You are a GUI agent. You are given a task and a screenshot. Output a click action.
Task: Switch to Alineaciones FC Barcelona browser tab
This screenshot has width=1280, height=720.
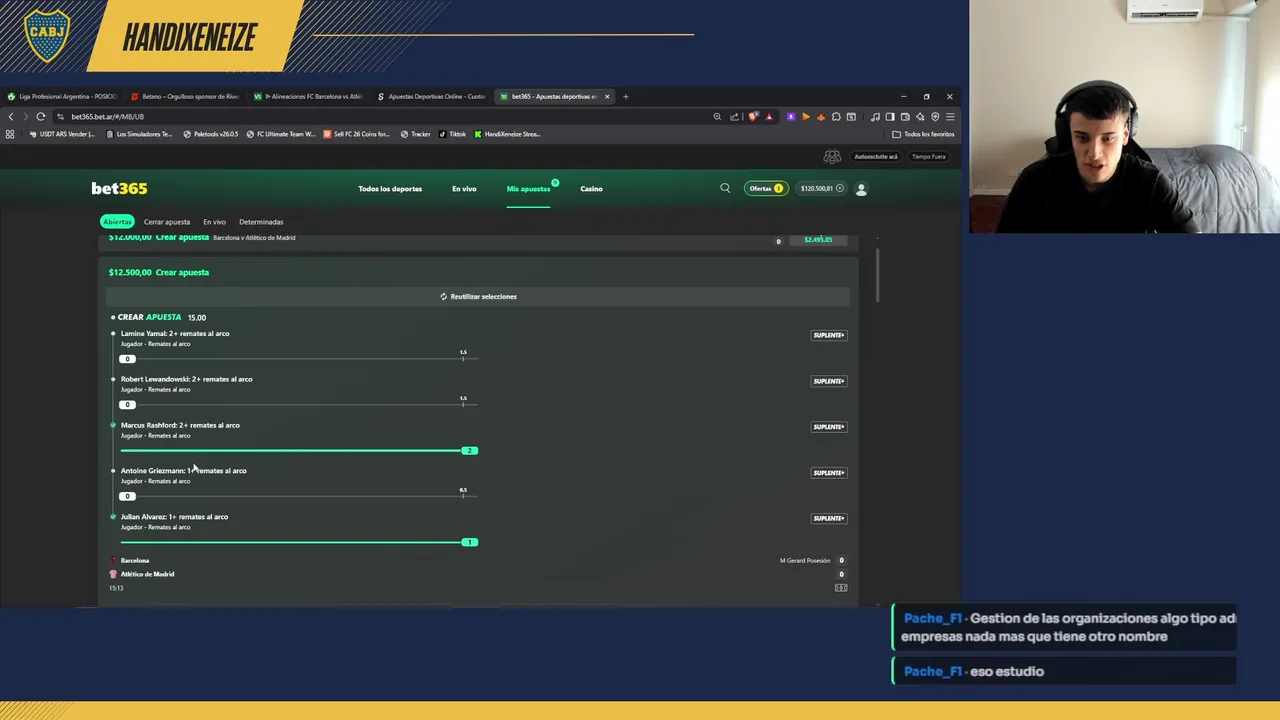click(309, 97)
